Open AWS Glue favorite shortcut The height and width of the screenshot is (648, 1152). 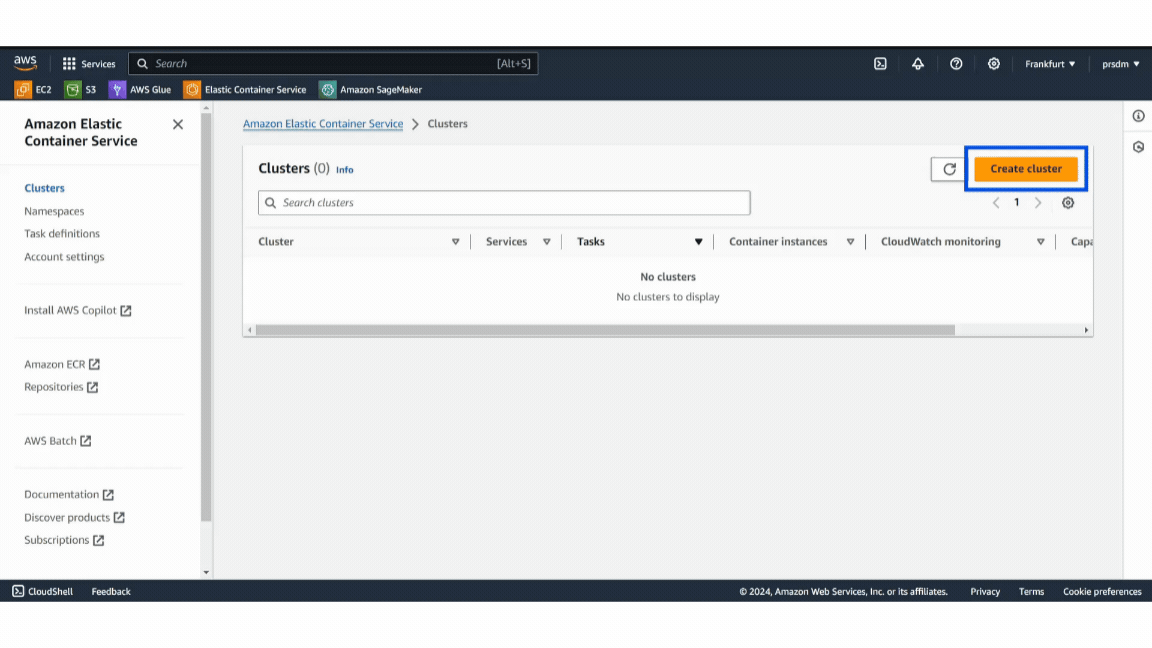tap(140, 90)
